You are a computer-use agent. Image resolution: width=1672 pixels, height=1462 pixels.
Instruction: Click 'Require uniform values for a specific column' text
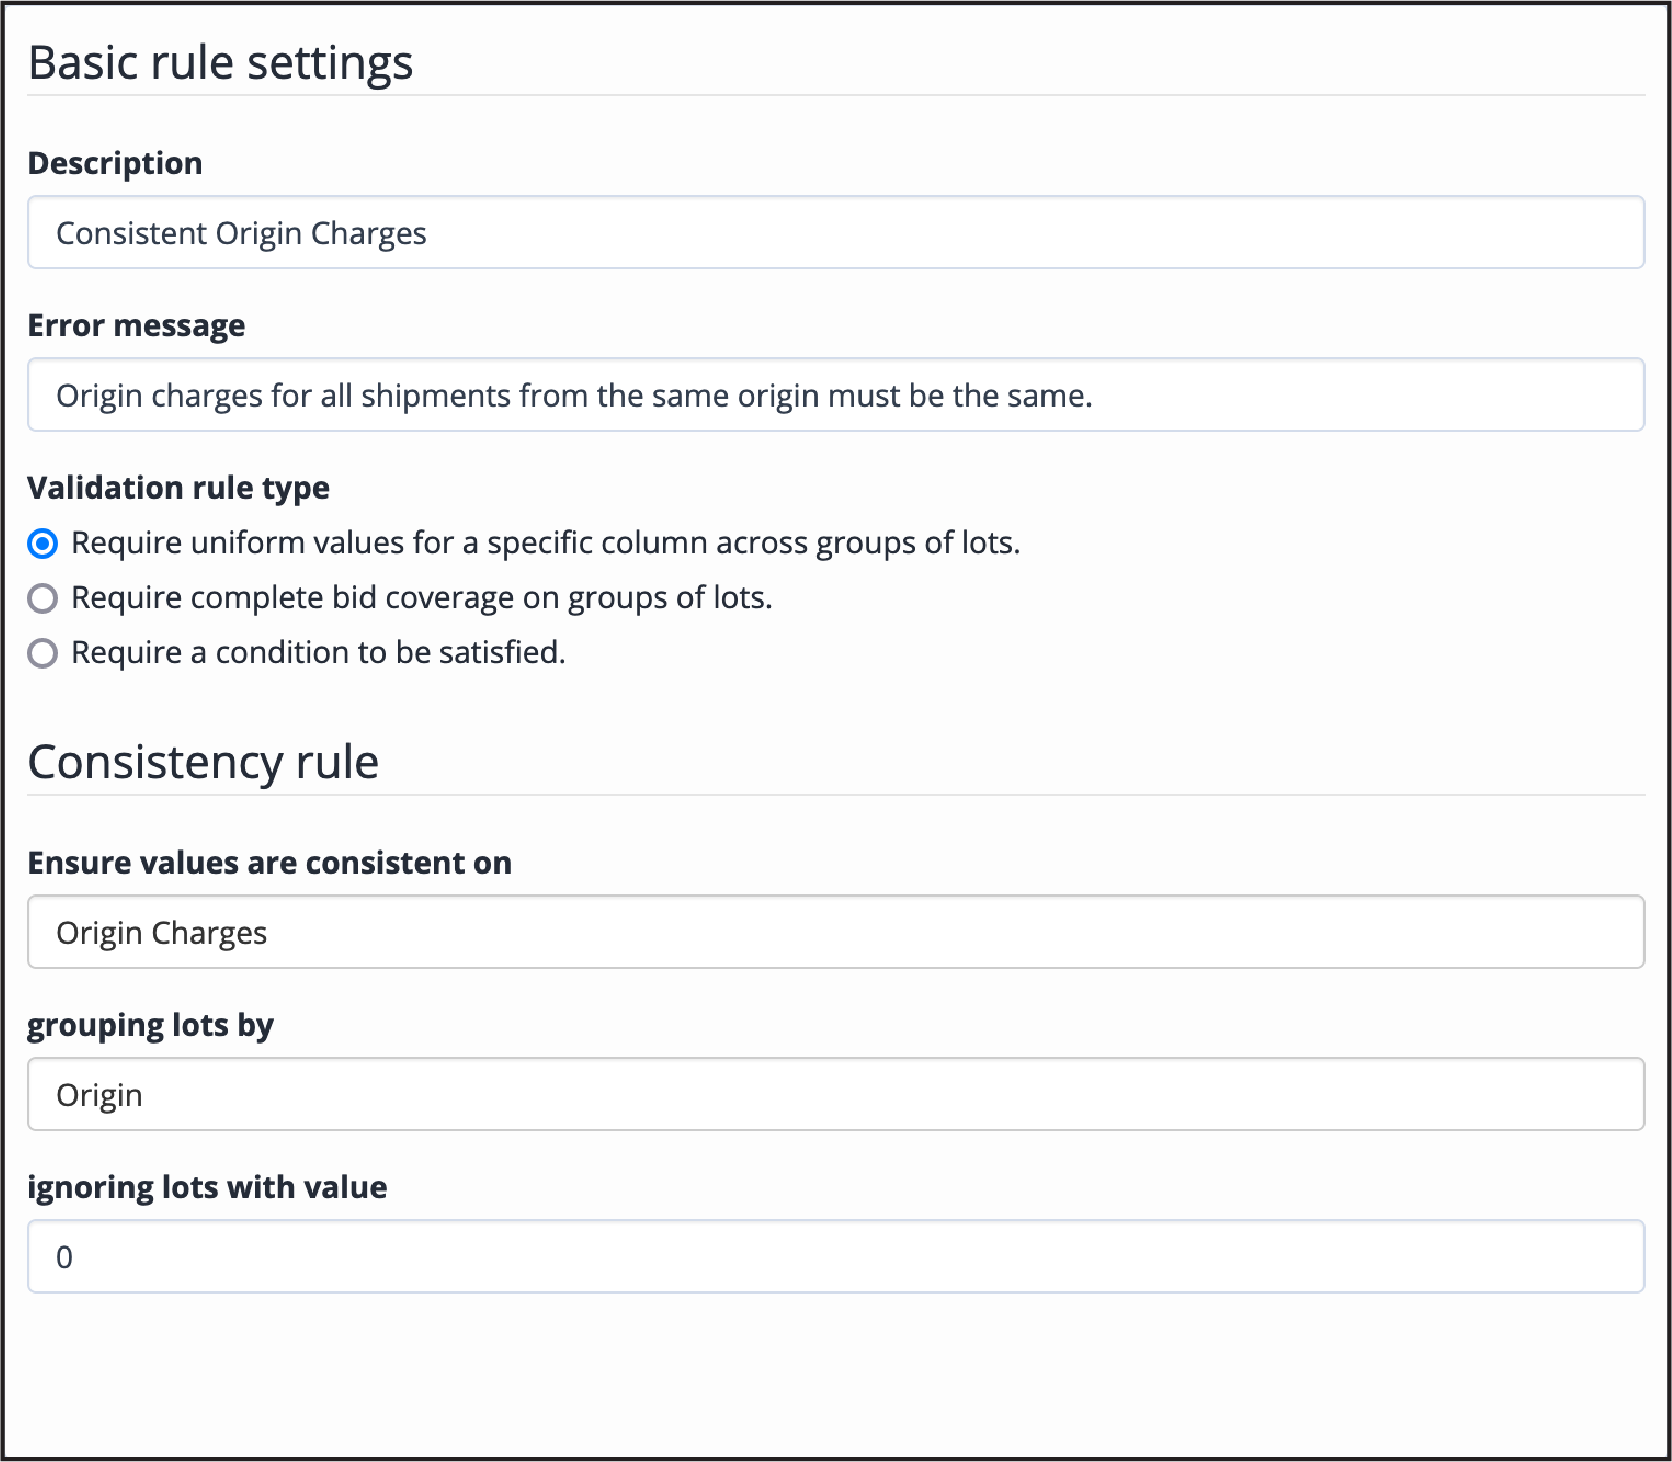click(545, 543)
